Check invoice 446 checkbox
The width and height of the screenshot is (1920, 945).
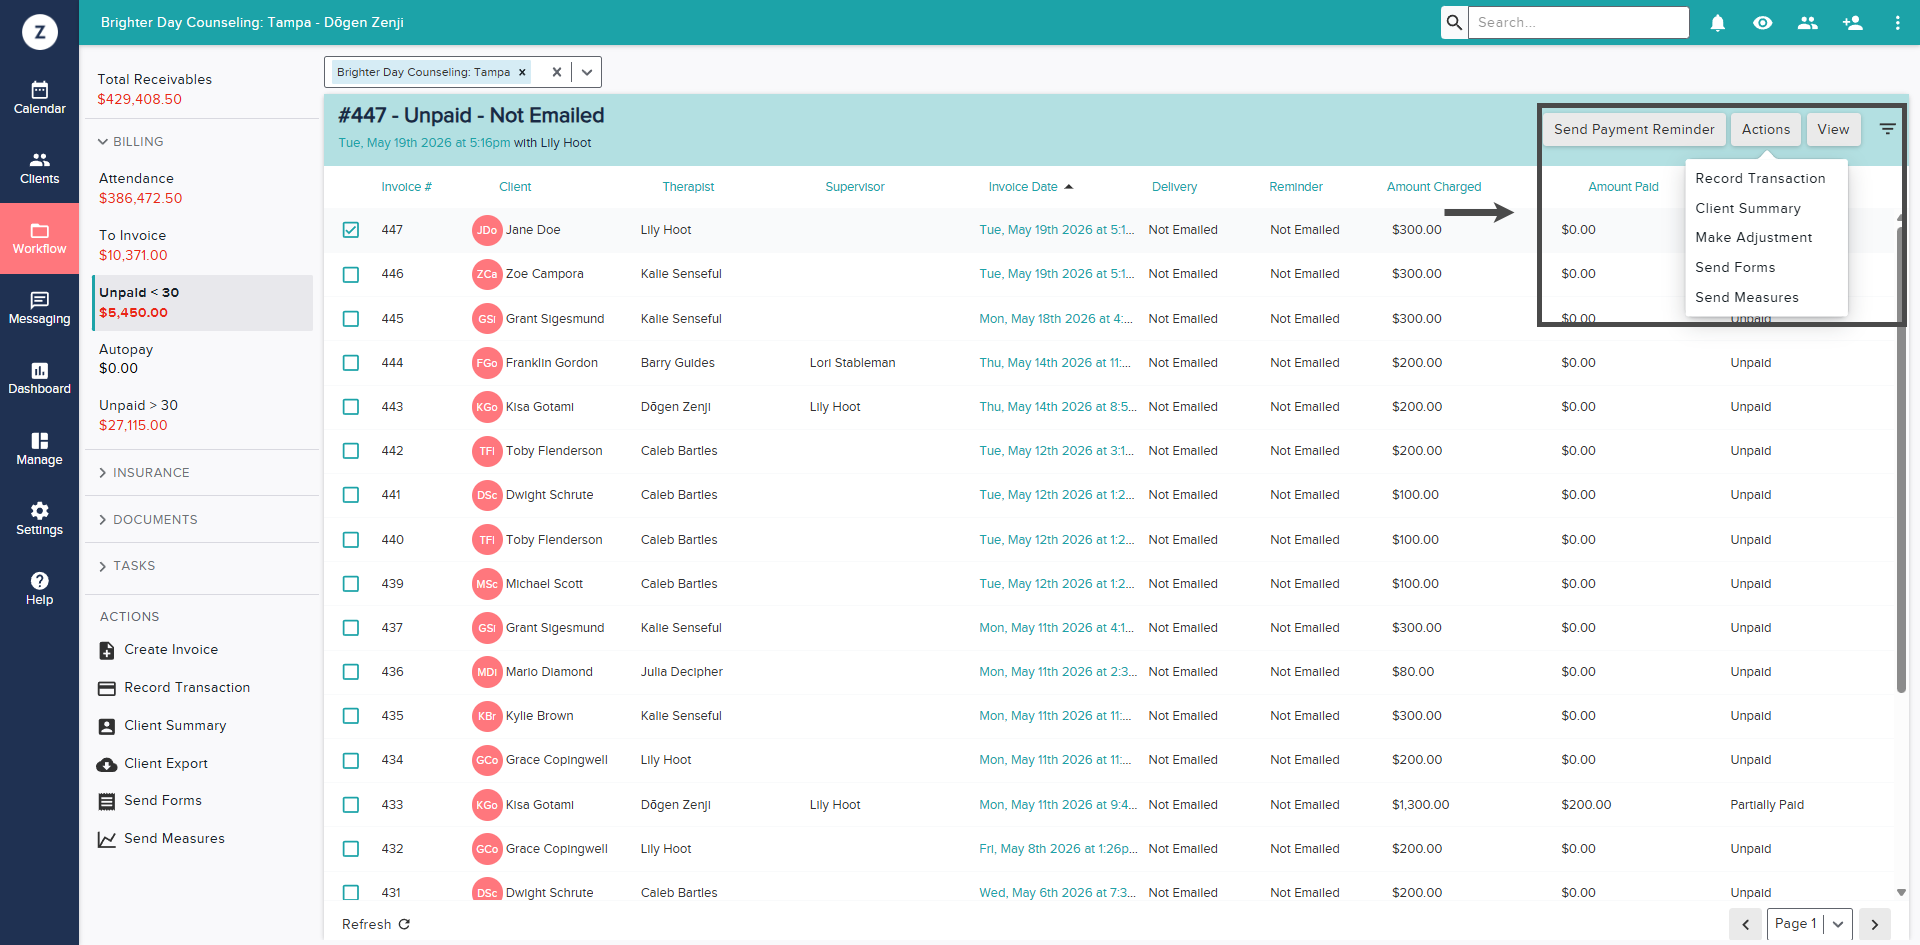click(x=351, y=274)
